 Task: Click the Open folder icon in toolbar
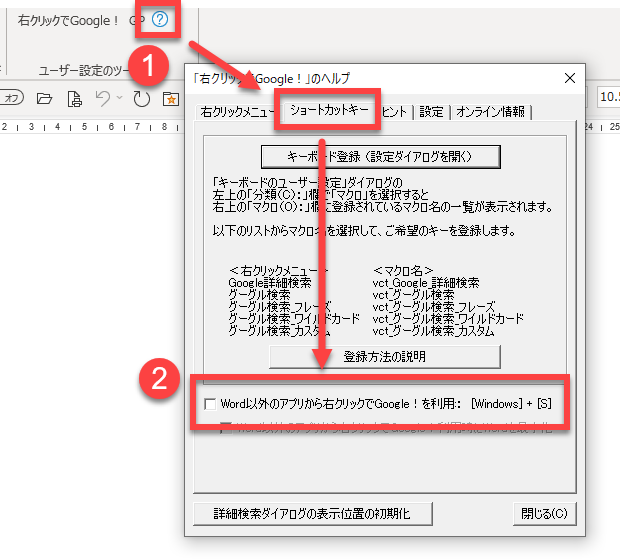click(44, 98)
